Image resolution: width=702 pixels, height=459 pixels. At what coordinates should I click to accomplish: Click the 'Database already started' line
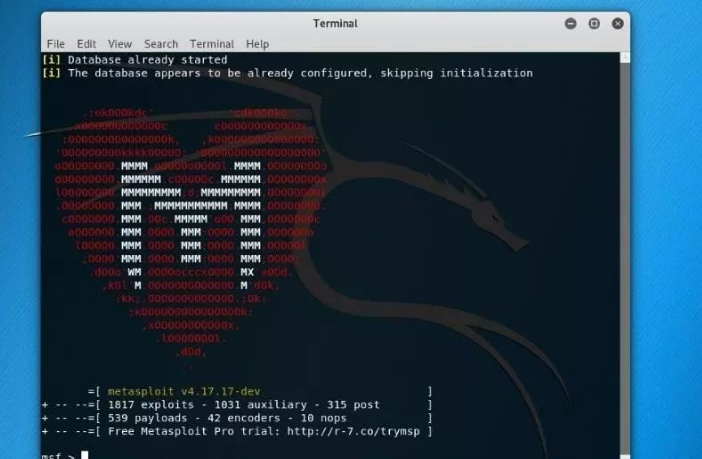135,60
